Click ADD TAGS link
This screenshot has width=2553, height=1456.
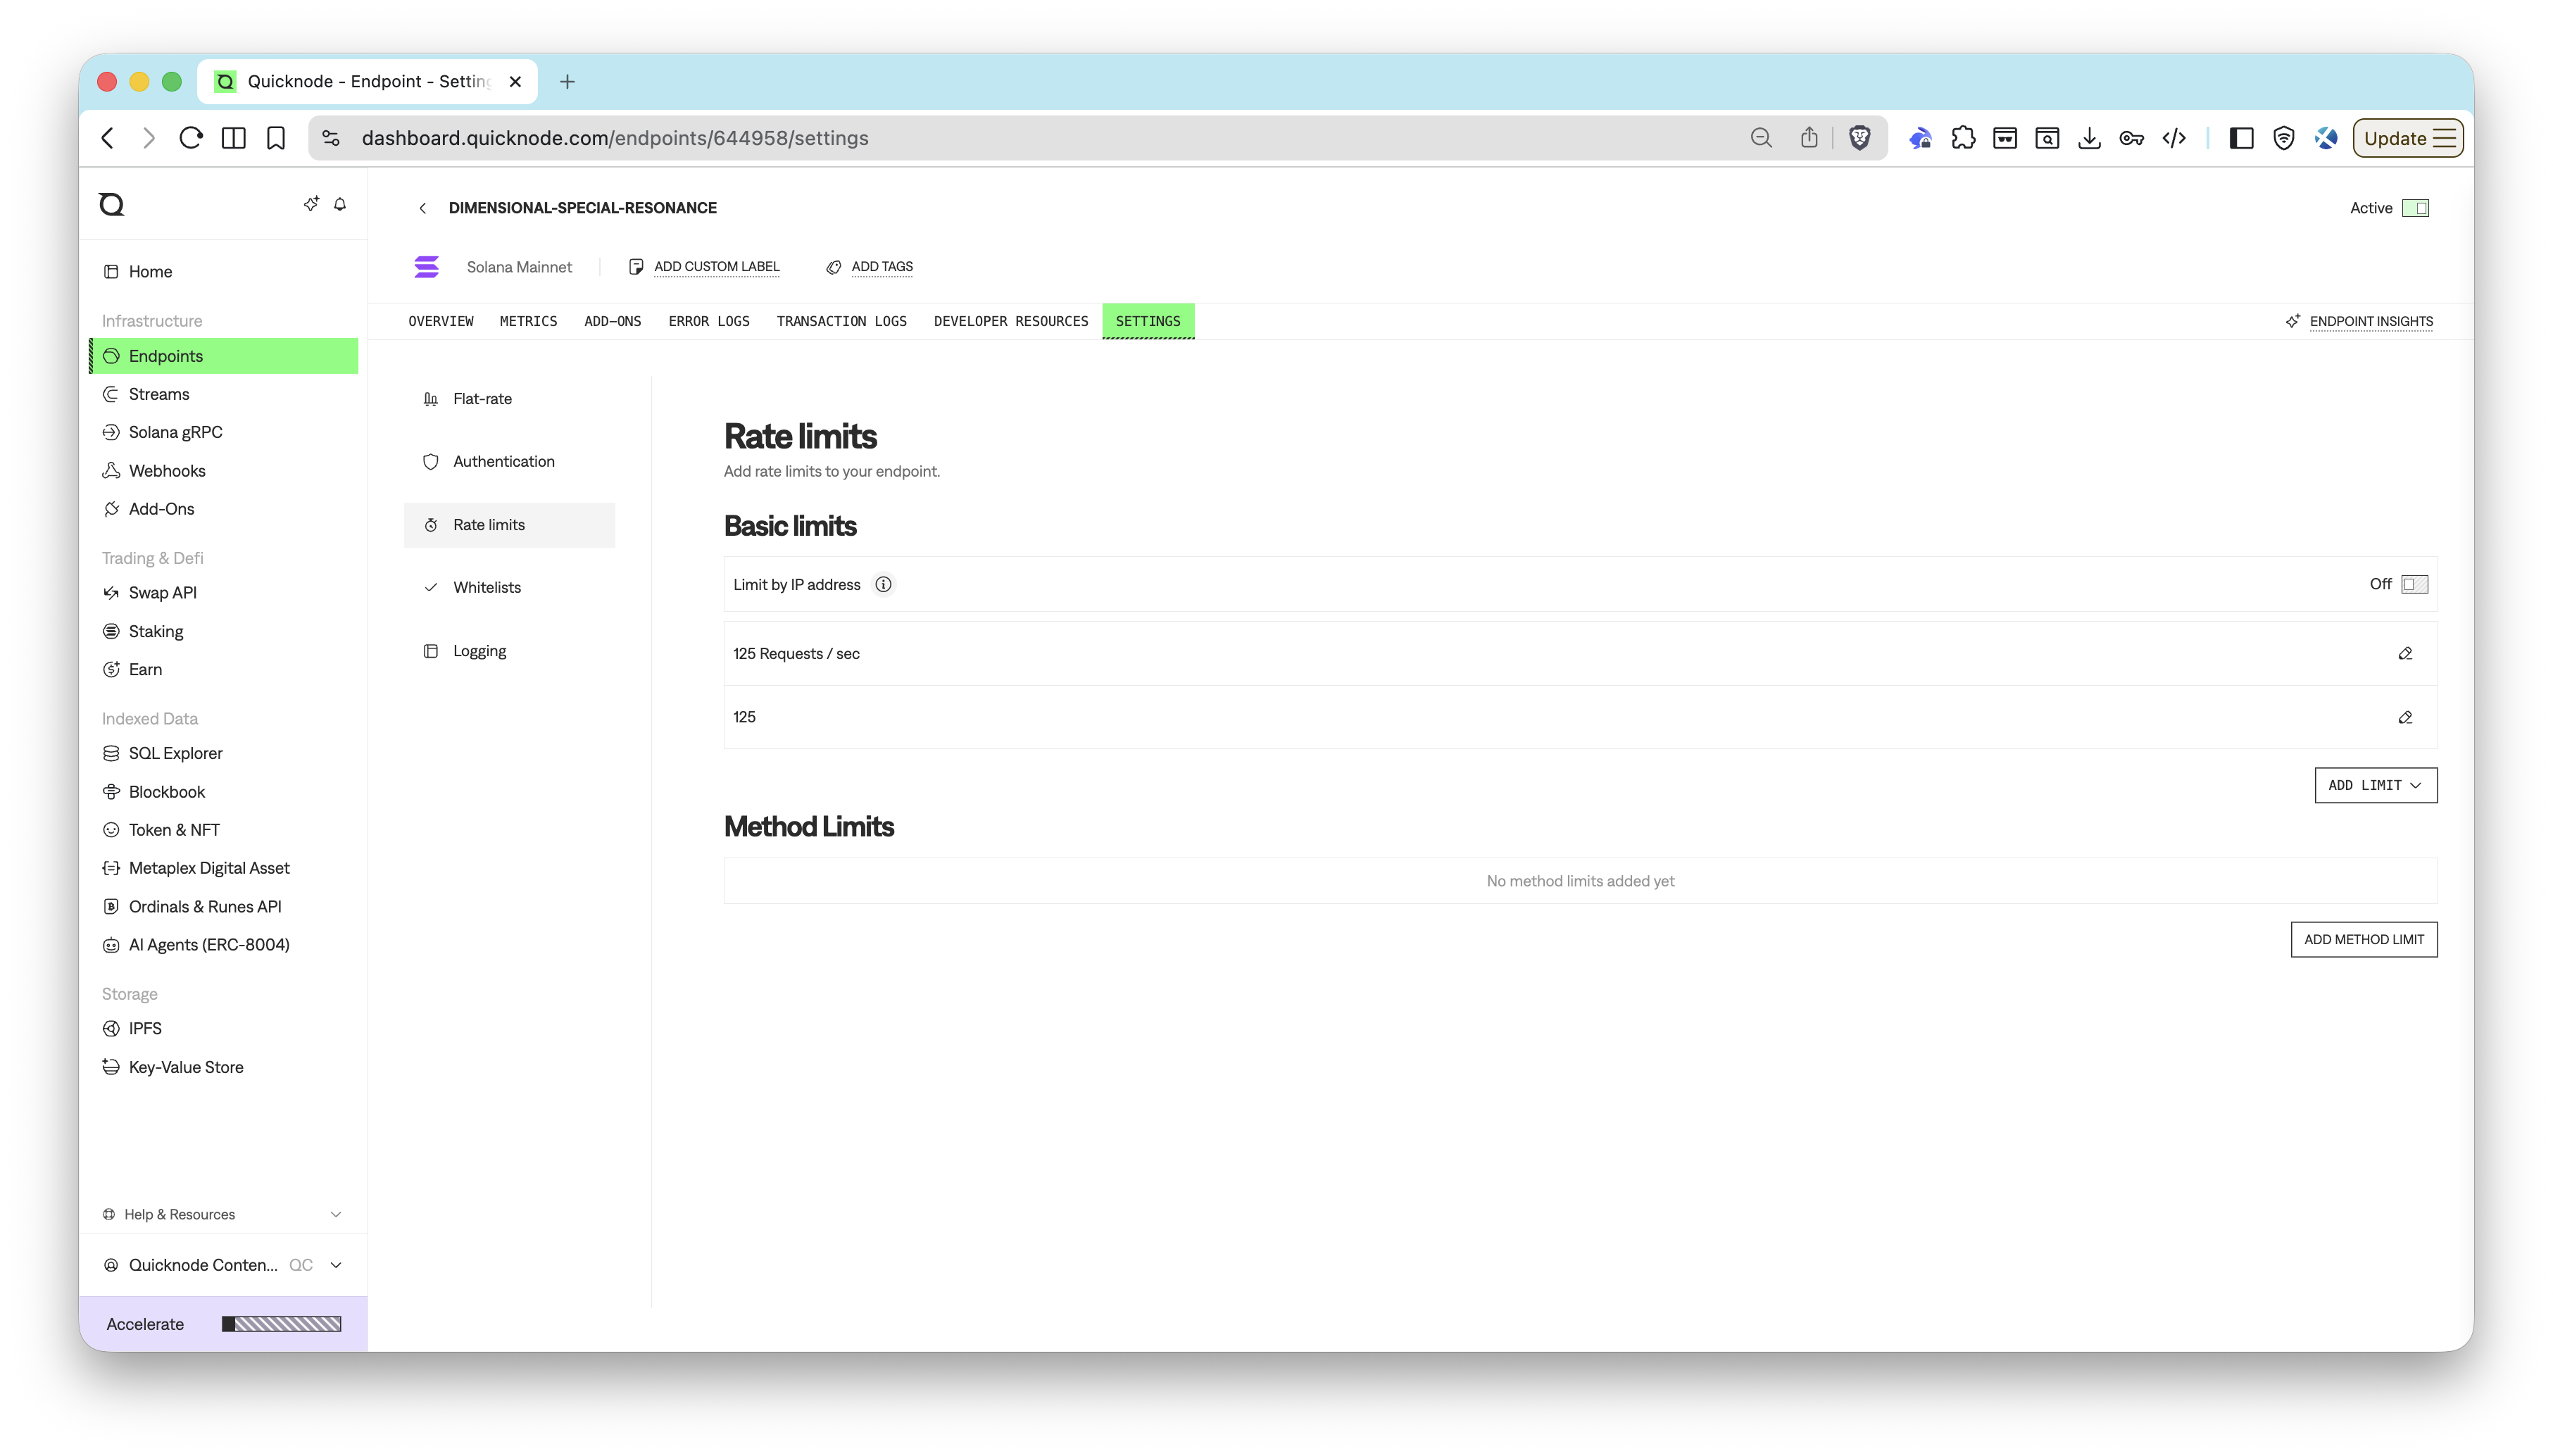point(882,267)
